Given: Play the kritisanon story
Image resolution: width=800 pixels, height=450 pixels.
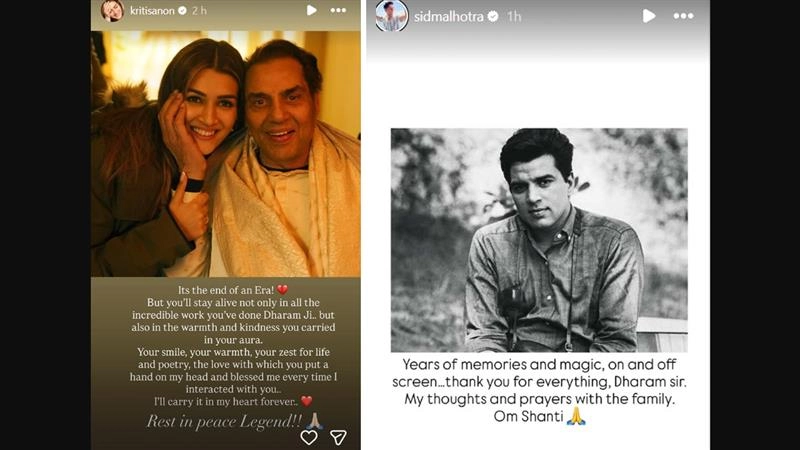Looking at the screenshot, I should click(x=311, y=10).
